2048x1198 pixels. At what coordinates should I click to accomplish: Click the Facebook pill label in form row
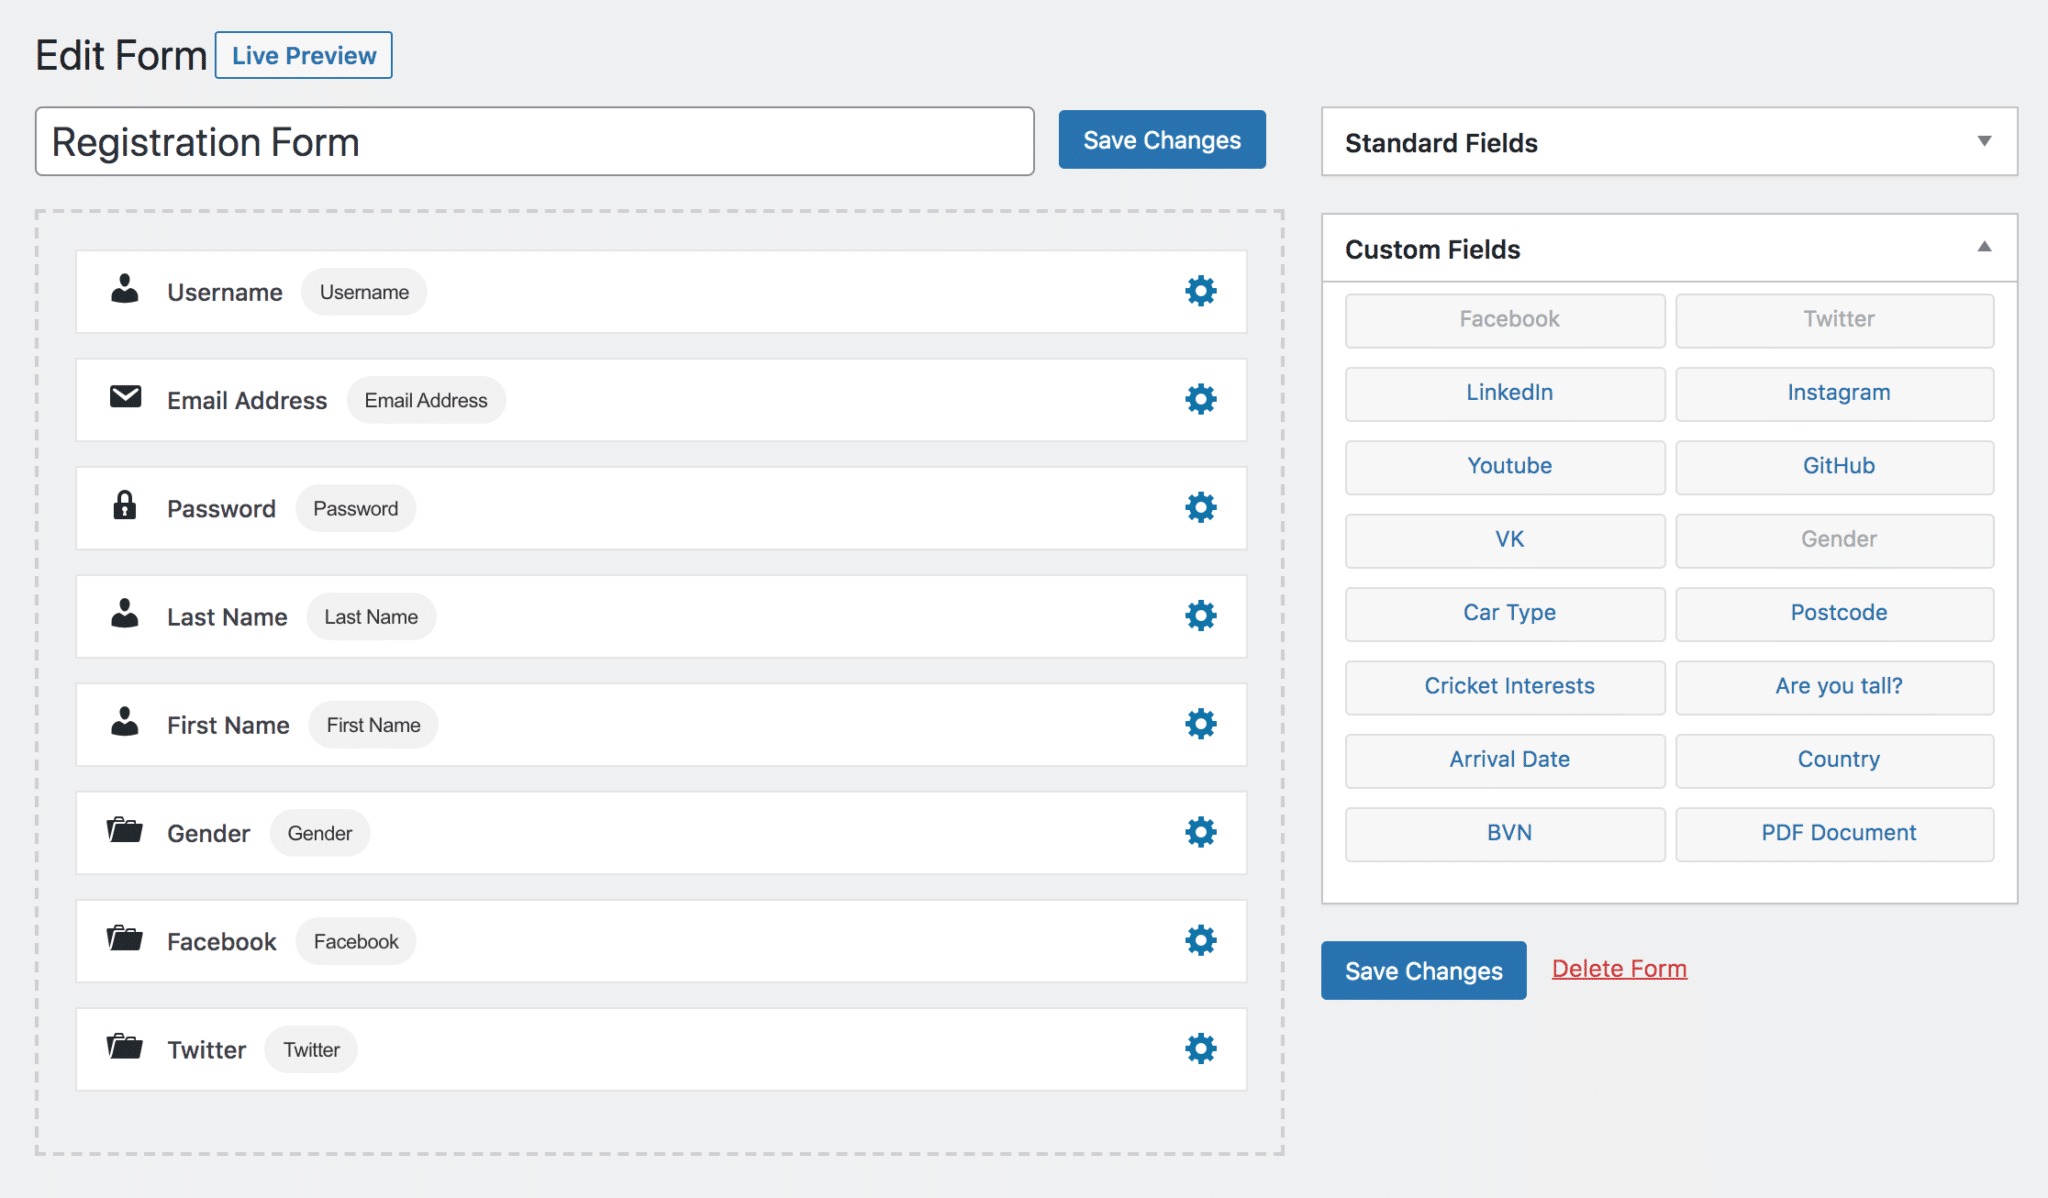[x=356, y=941]
